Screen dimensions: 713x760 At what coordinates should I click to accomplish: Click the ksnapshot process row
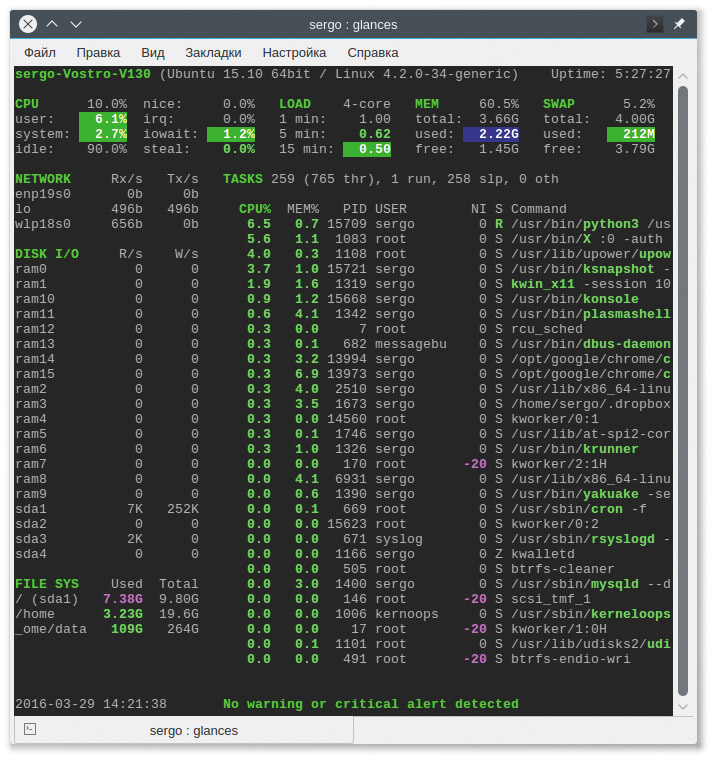click(459, 269)
